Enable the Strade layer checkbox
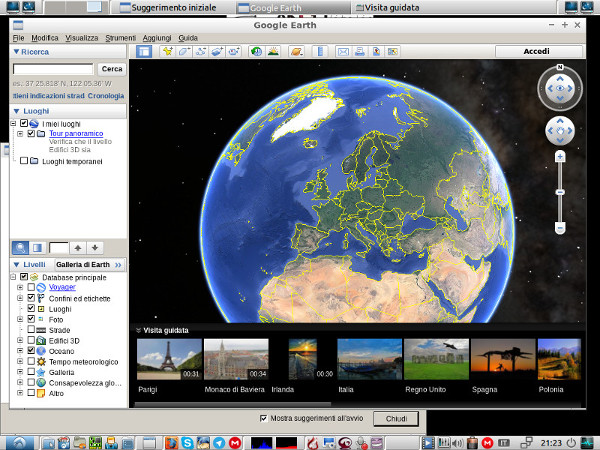Viewport: 600px width, 450px height. point(31,329)
